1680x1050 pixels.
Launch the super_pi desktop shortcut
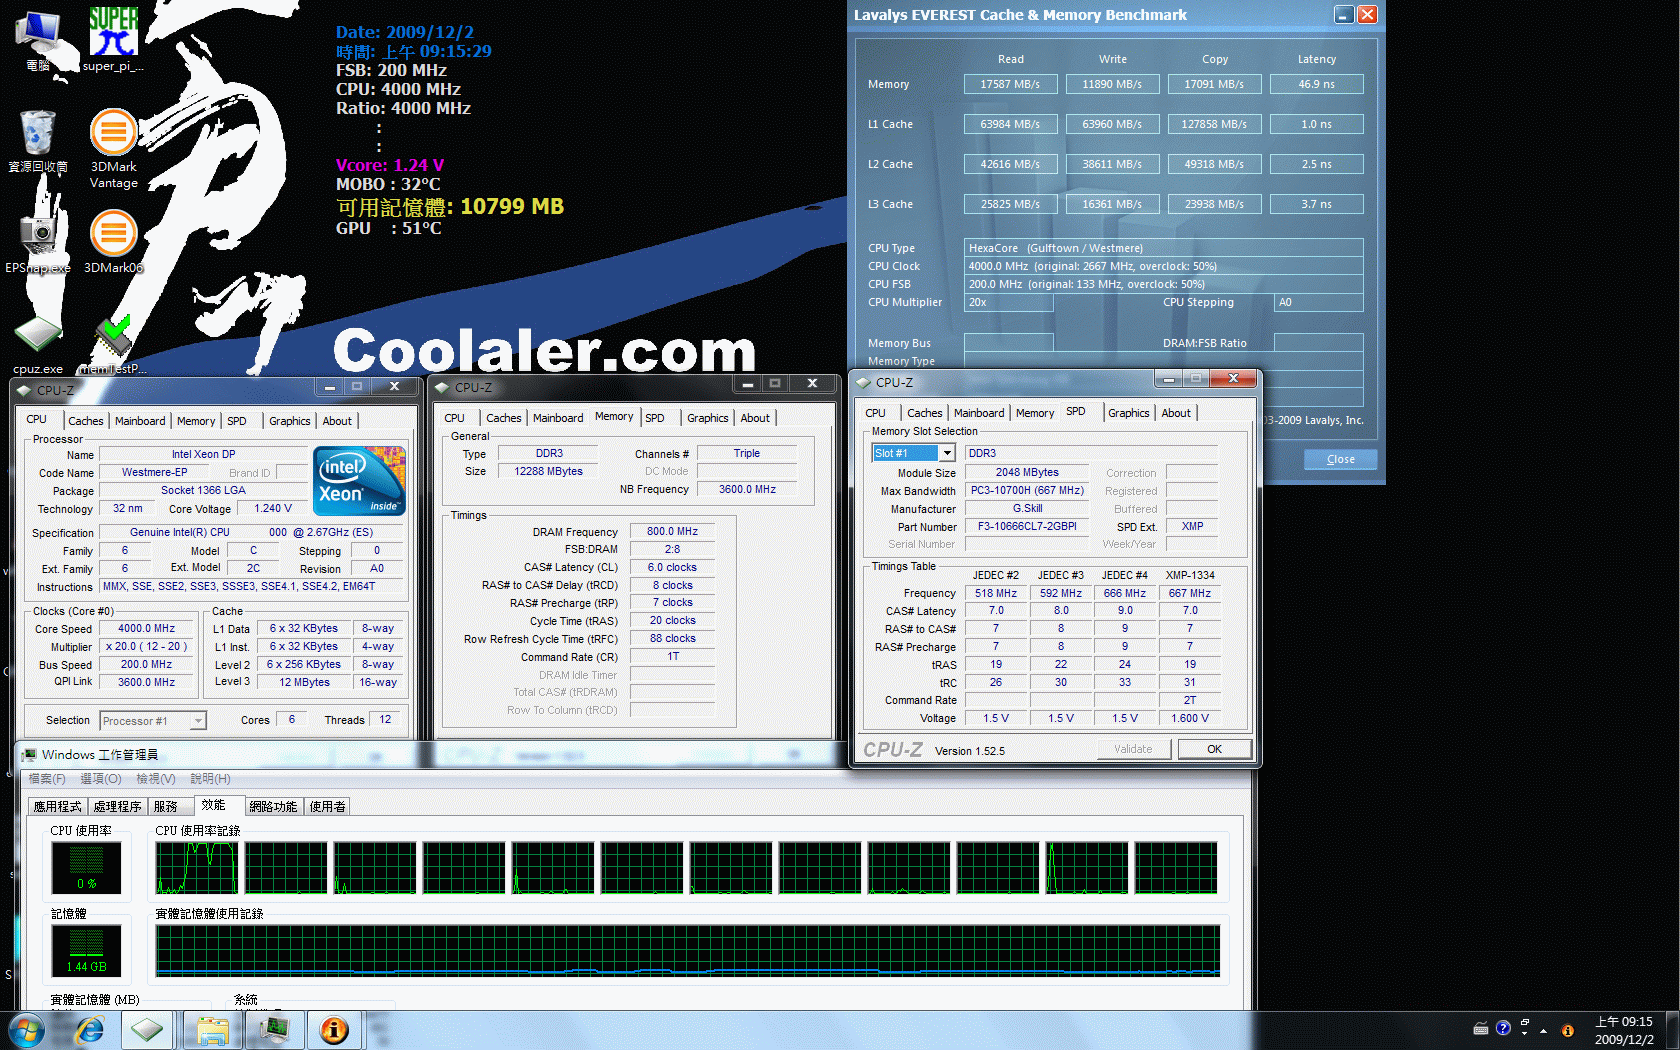[x=113, y=40]
